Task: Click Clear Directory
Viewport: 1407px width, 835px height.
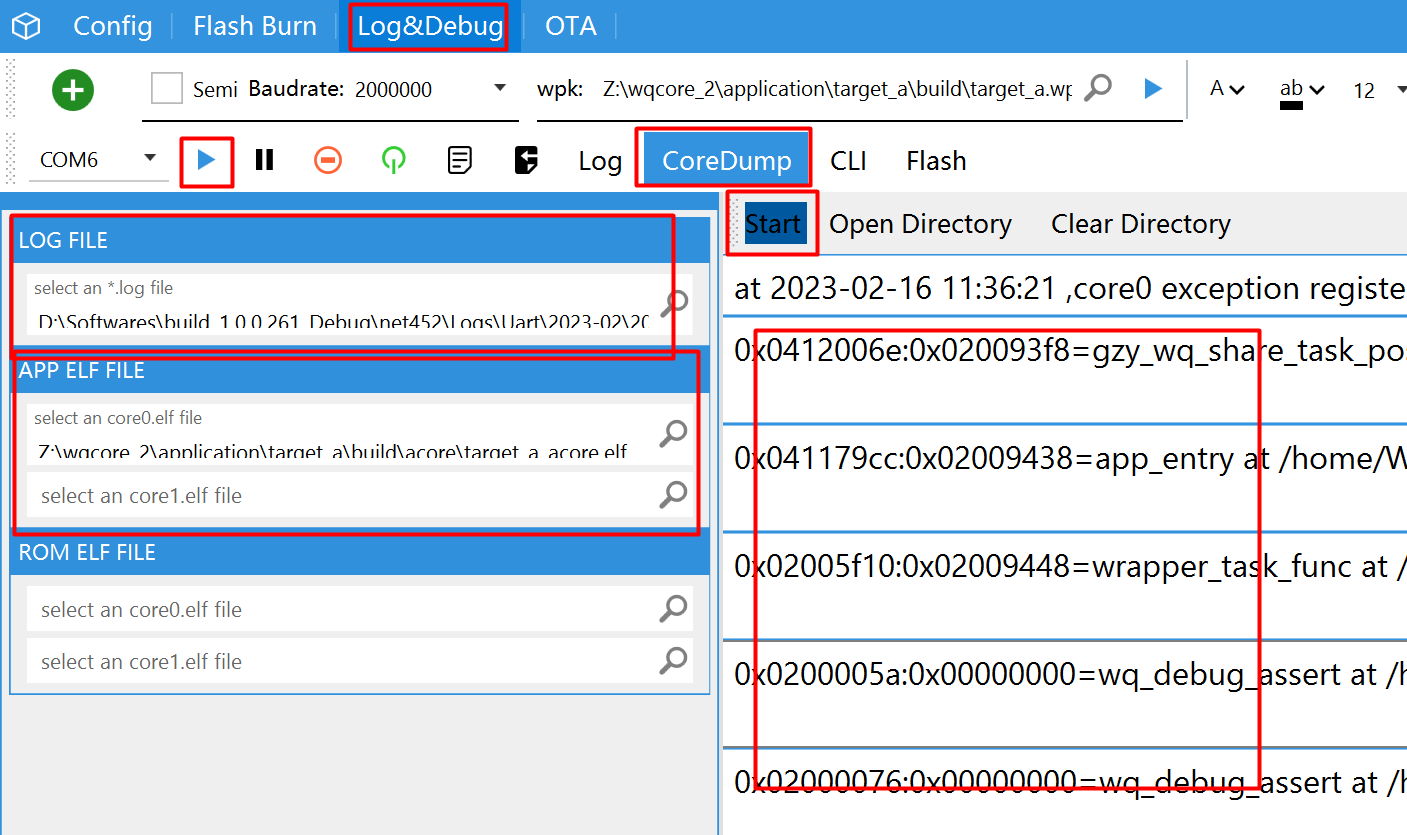Action: click(1140, 223)
